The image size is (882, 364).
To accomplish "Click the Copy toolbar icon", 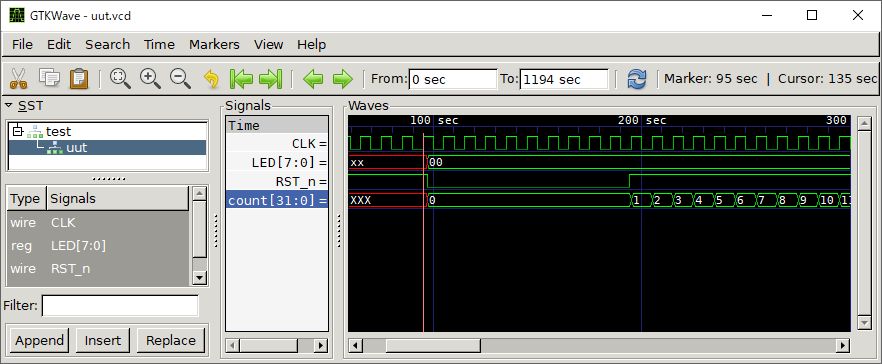I will (49, 79).
